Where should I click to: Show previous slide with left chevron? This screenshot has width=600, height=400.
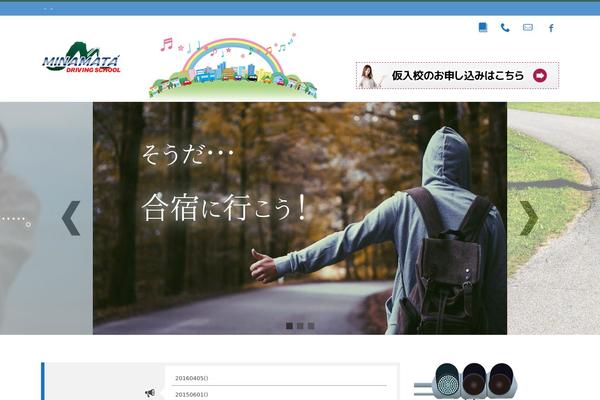point(71,218)
